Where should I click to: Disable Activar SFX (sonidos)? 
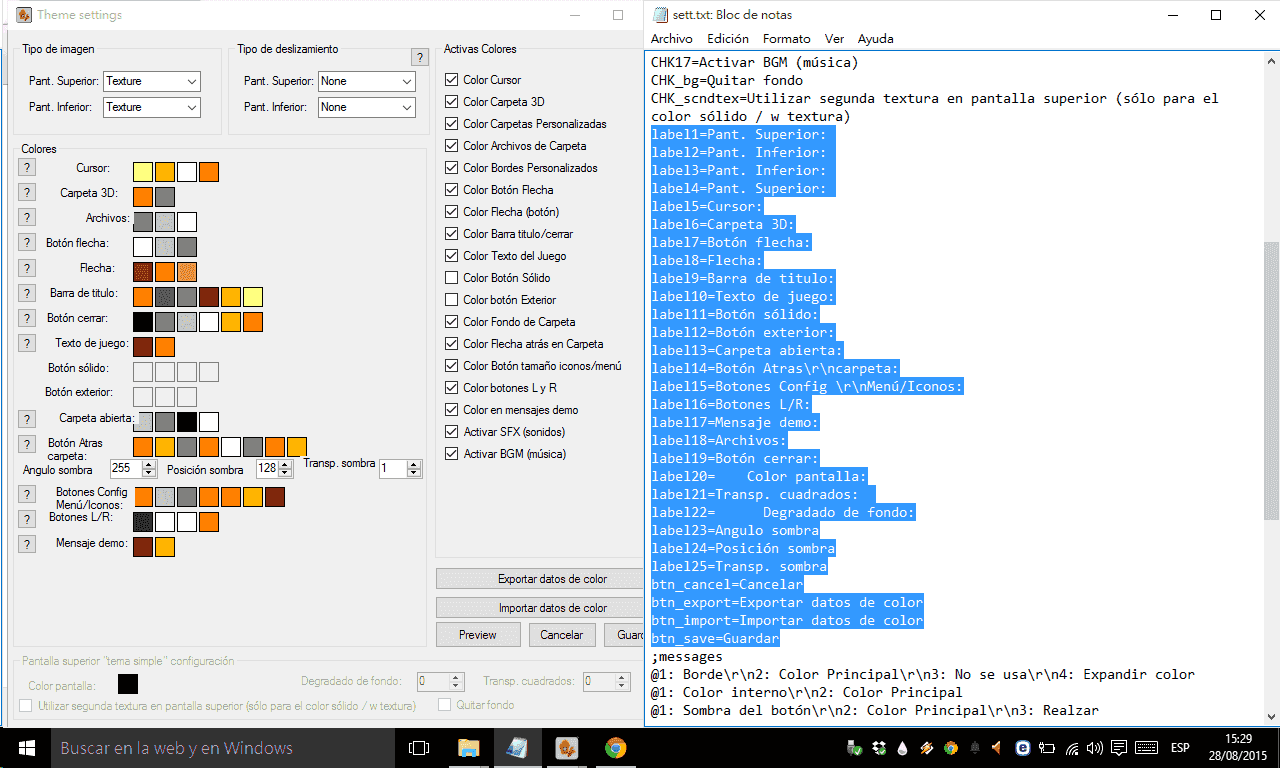click(x=452, y=432)
